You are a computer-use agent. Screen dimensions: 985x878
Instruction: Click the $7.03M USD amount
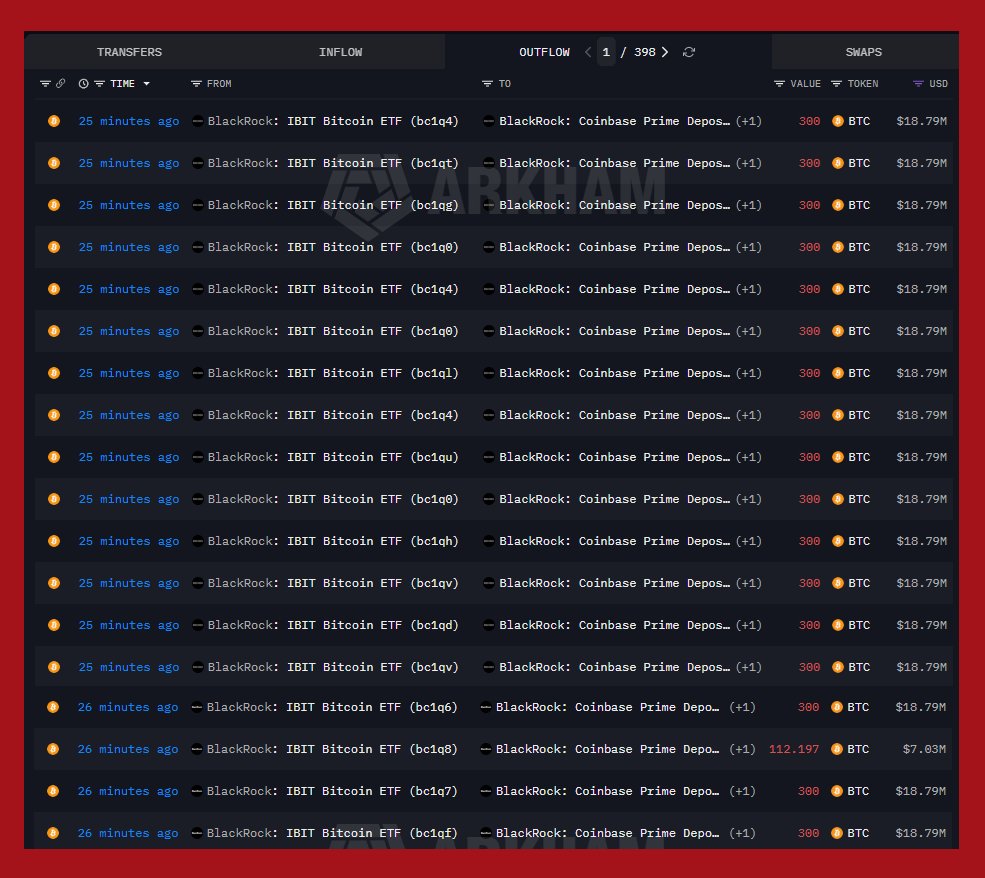click(x=924, y=749)
